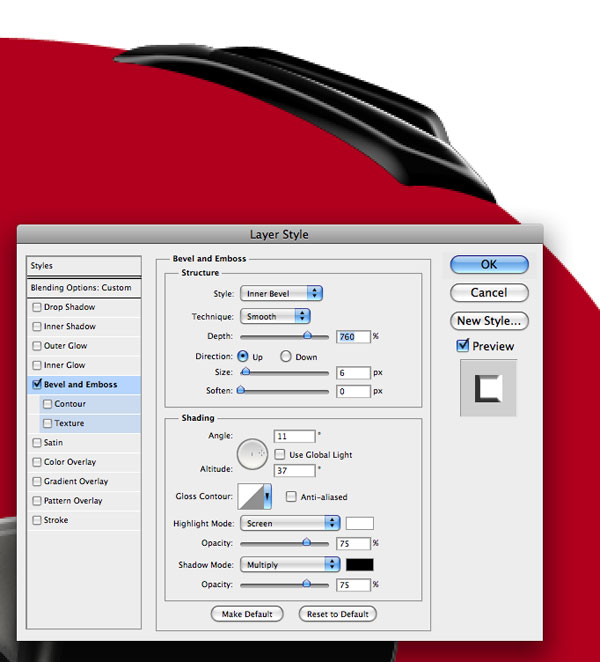
Task: Click the style preview thumbnail
Action: pos(488,388)
